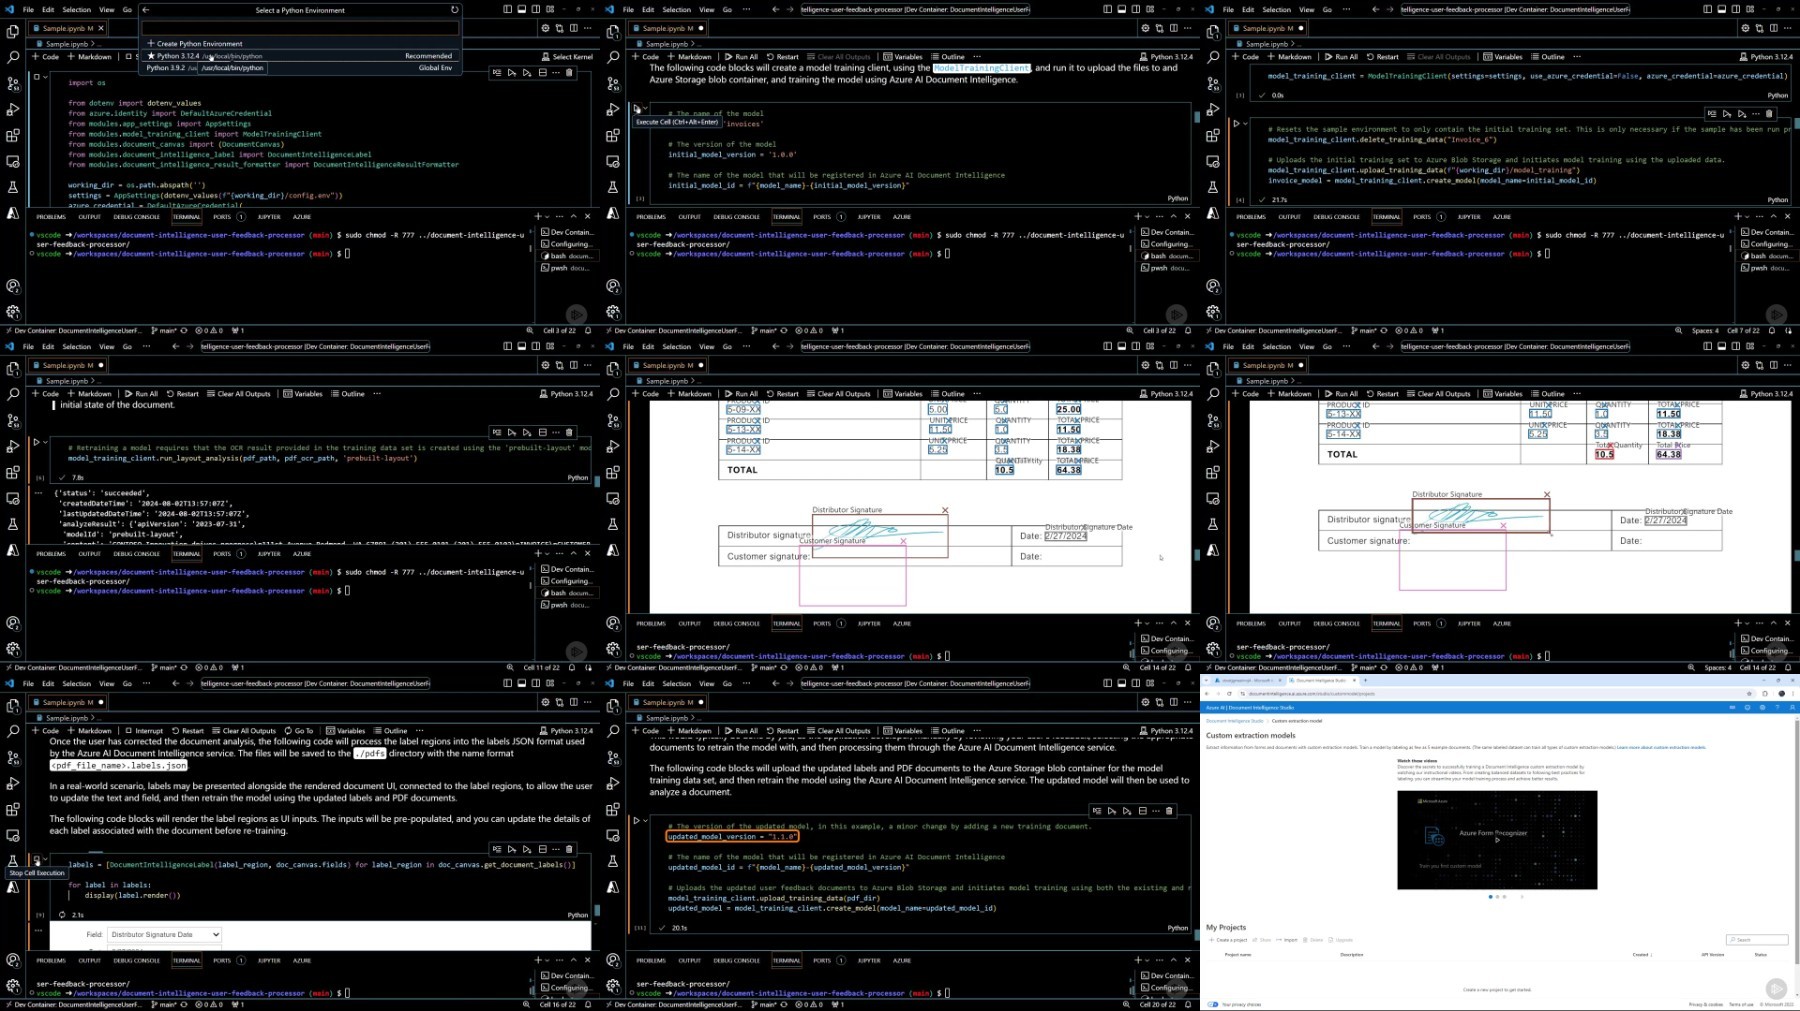This screenshot has width=1800, height=1011.
Task: Open File menu in environment-picker window
Action: pos(28,10)
